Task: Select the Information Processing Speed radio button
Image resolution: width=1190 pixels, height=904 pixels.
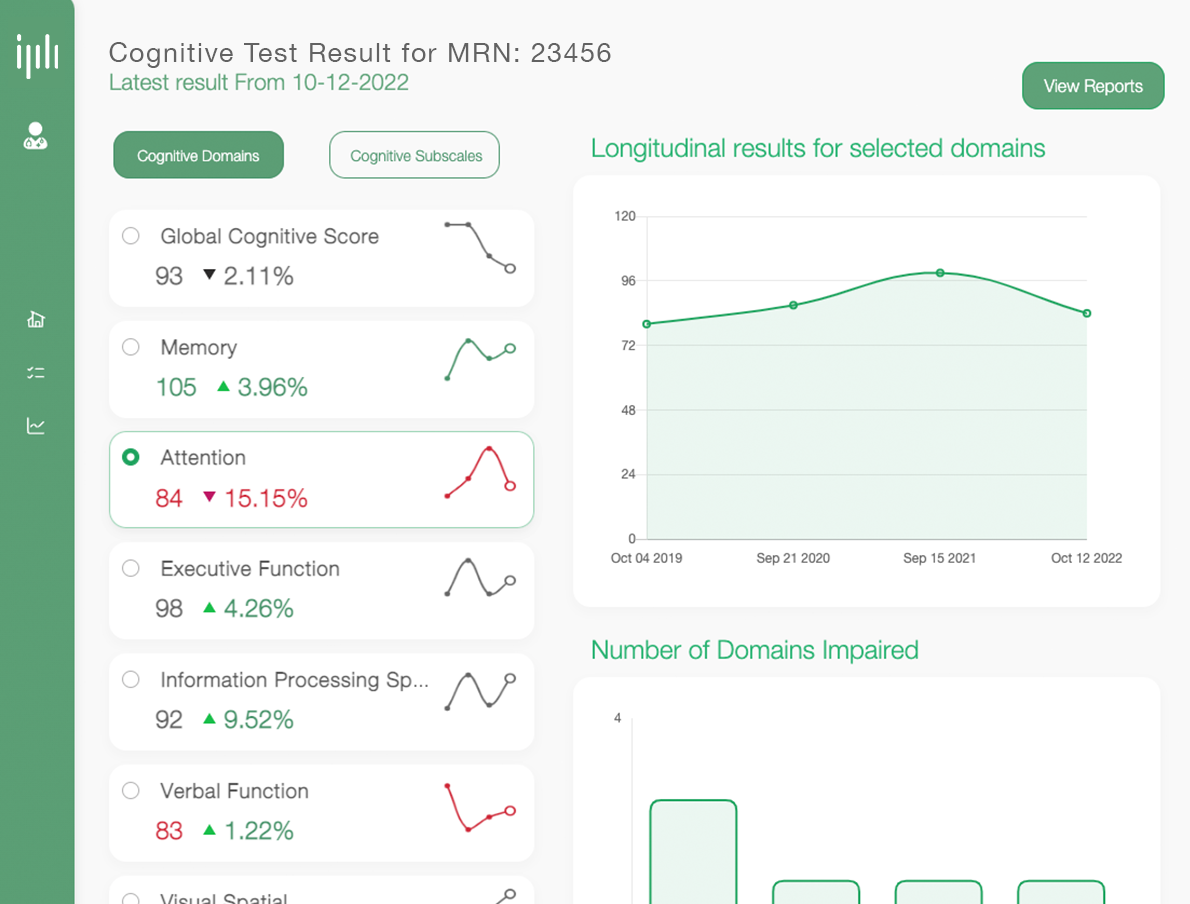Action: [130, 679]
